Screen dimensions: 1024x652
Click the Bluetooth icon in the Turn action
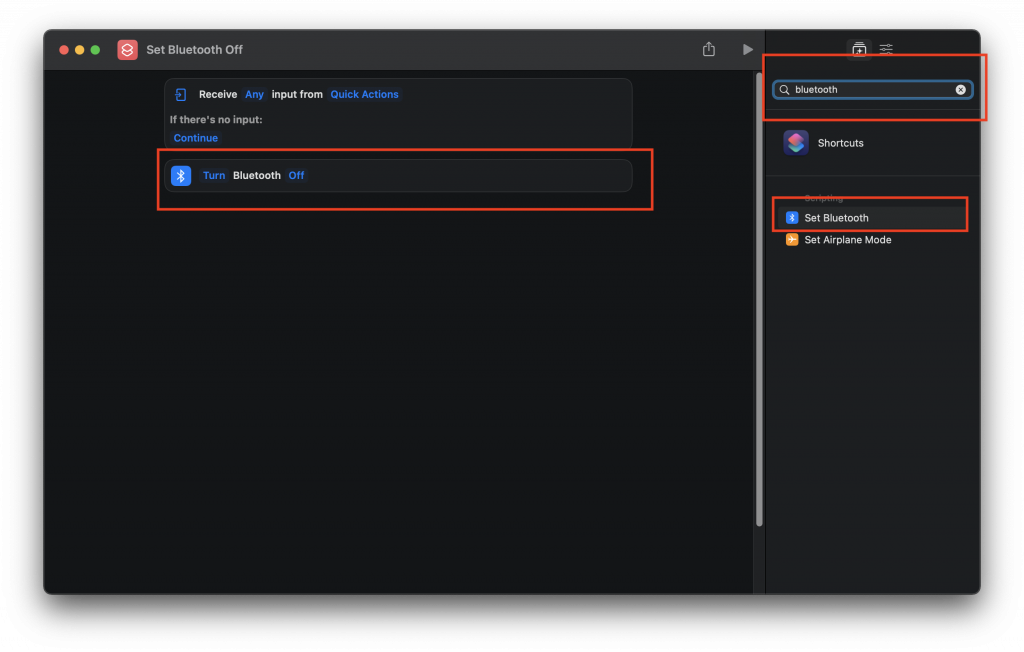(x=181, y=176)
